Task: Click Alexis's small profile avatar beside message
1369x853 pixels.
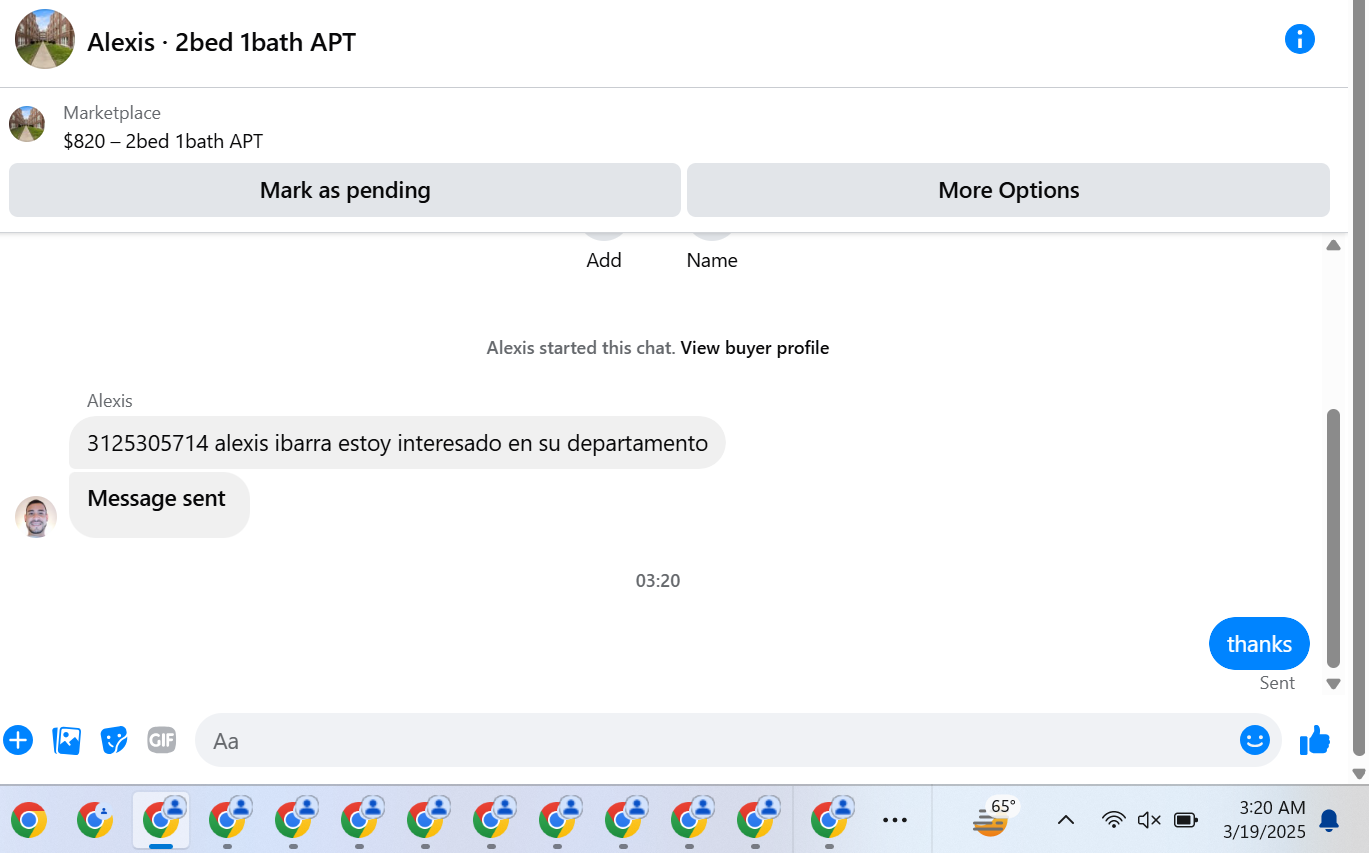Action: [x=36, y=517]
